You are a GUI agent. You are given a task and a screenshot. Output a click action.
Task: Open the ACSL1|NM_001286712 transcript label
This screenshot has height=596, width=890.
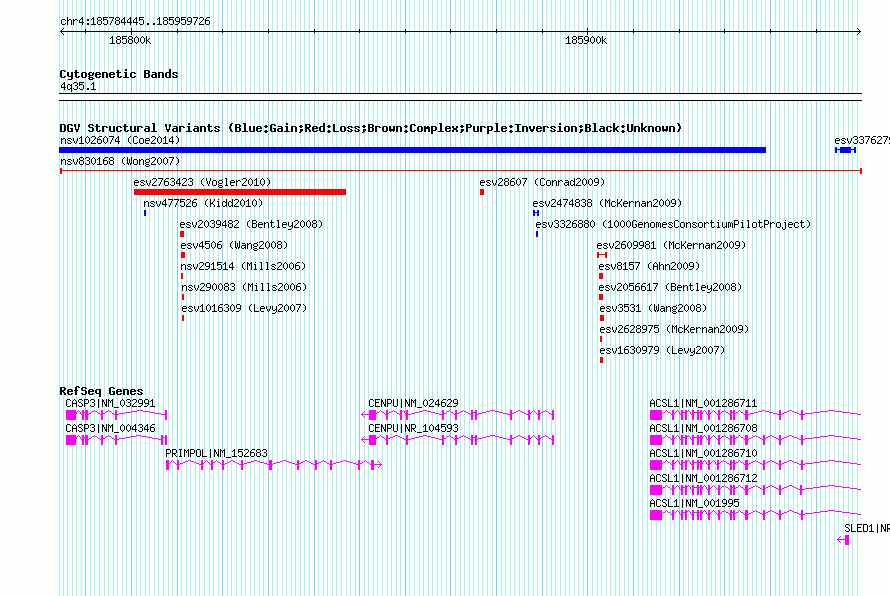(703, 478)
